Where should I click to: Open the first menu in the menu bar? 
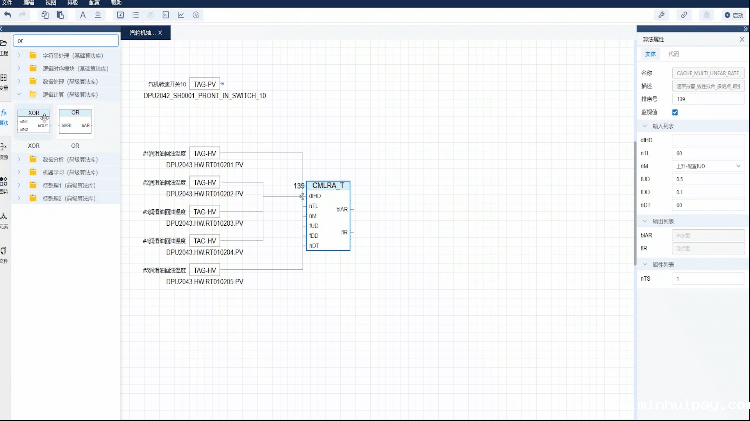6,3
